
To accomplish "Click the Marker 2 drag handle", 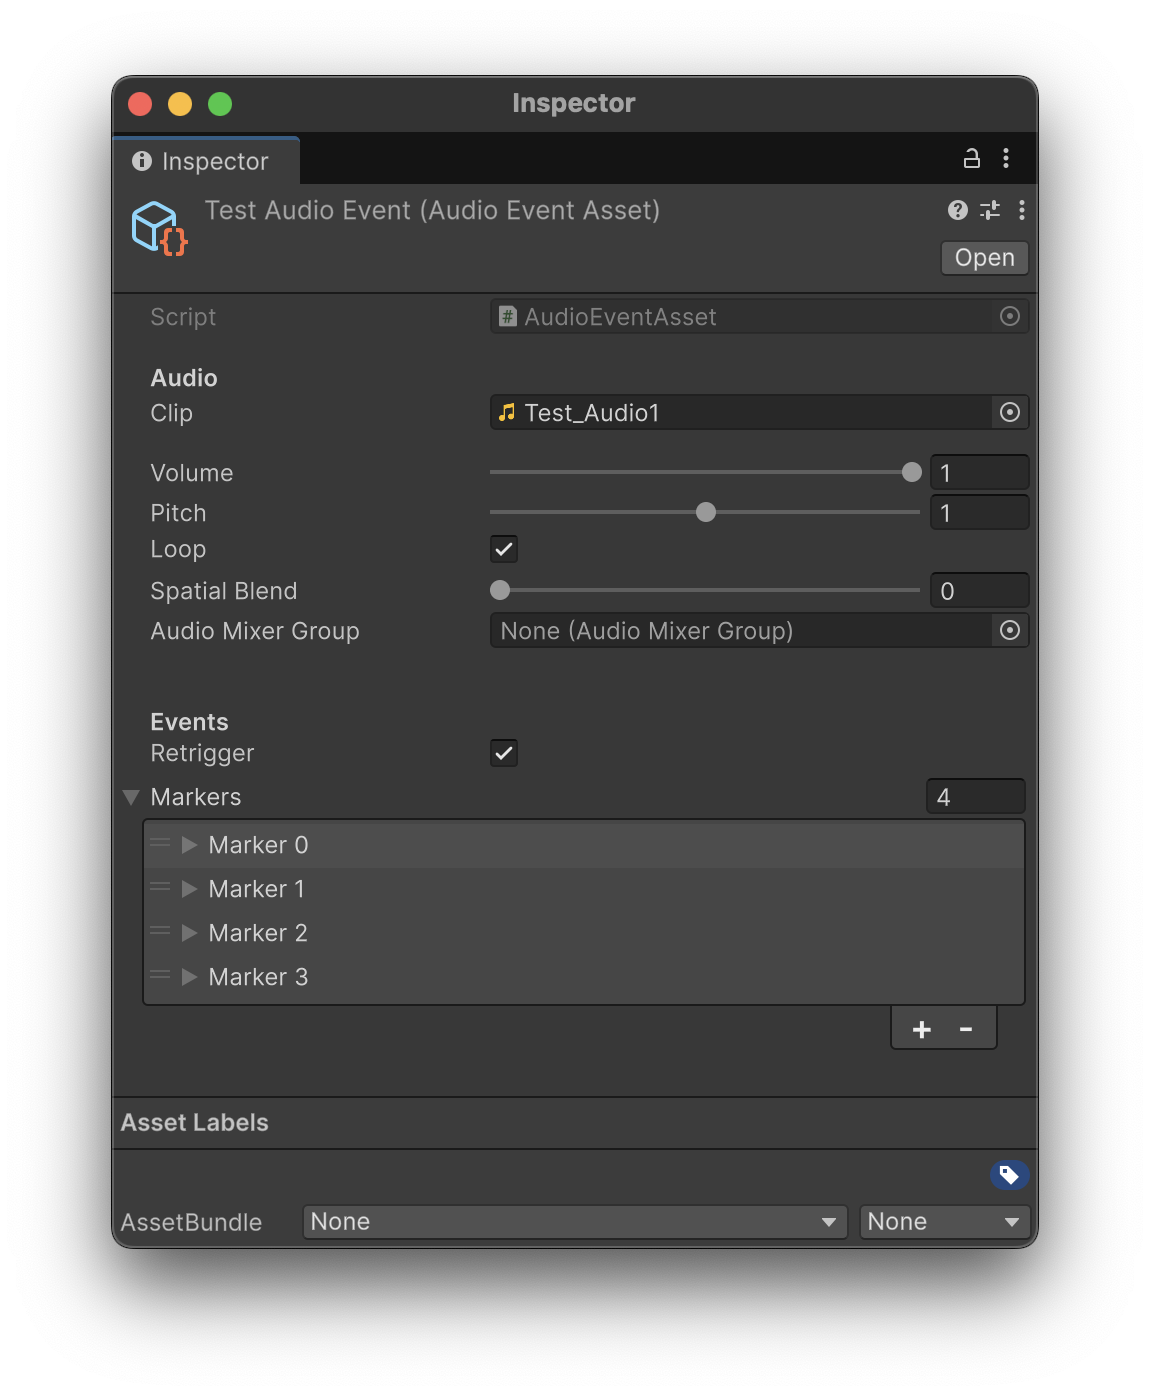I will tap(160, 932).
